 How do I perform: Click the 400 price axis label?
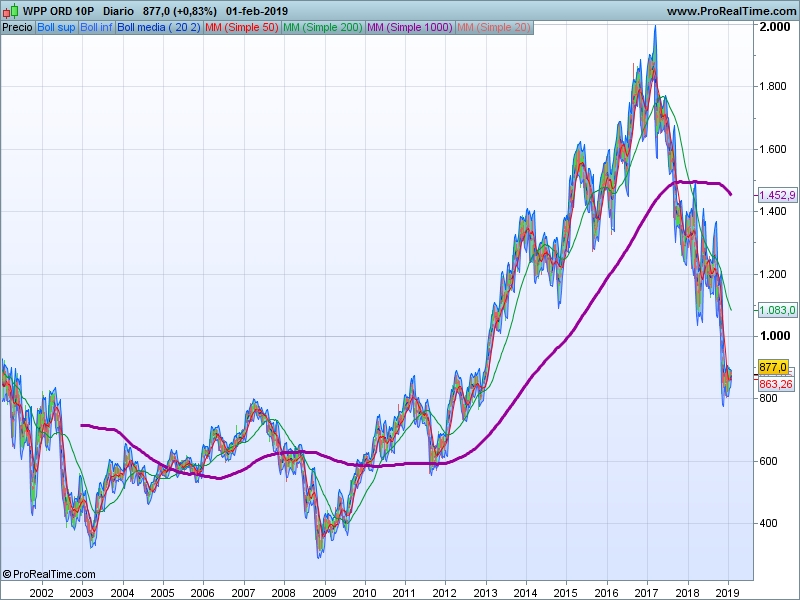point(768,523)
